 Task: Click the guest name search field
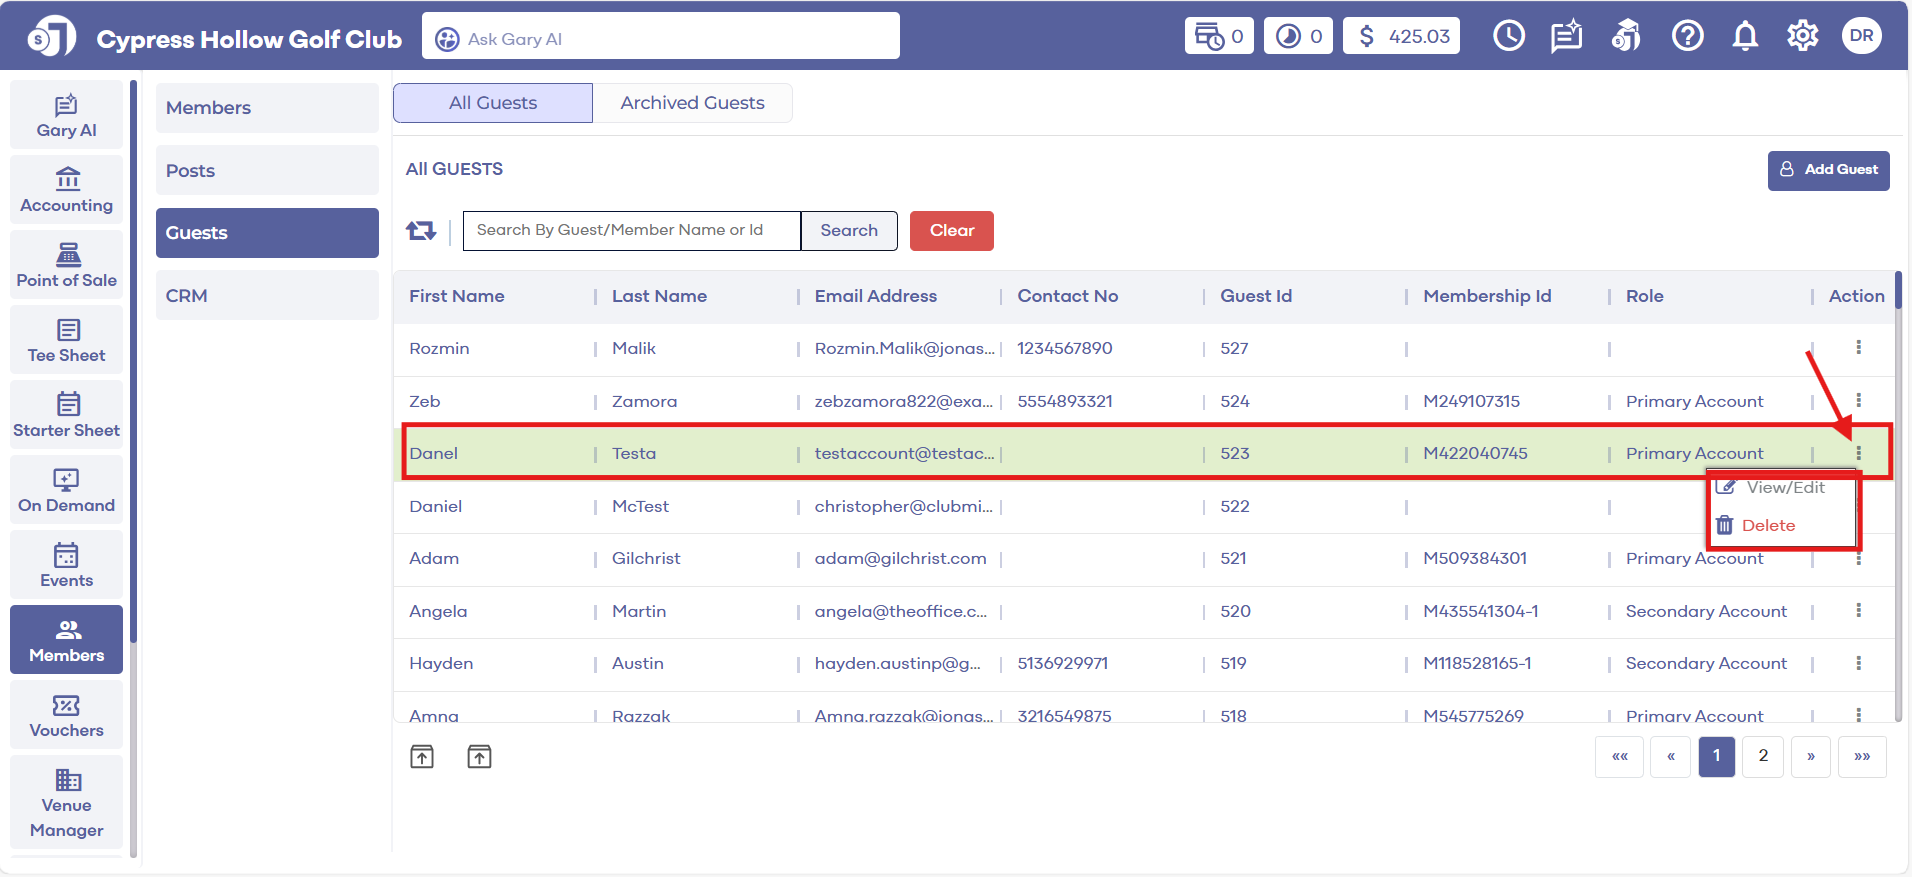coord(631,231)
